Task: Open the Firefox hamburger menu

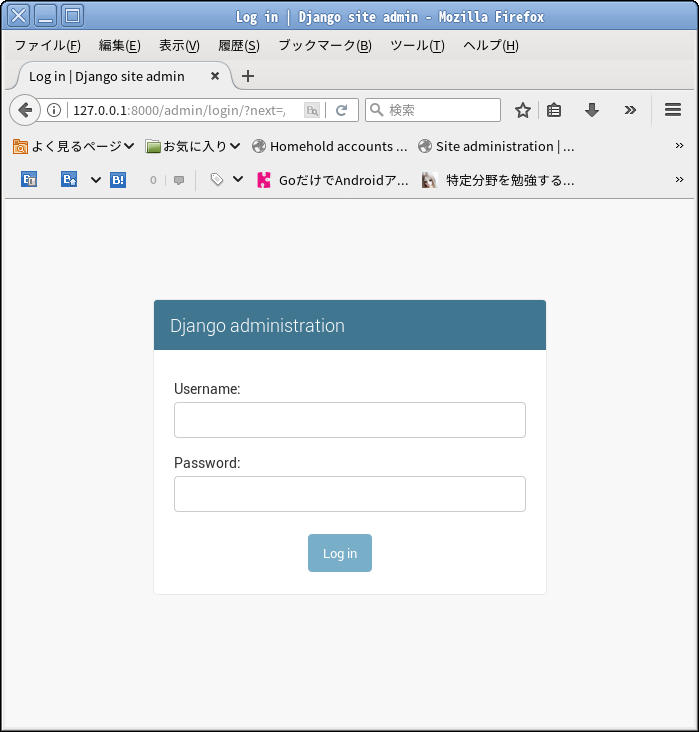Action: click(673, 110)
